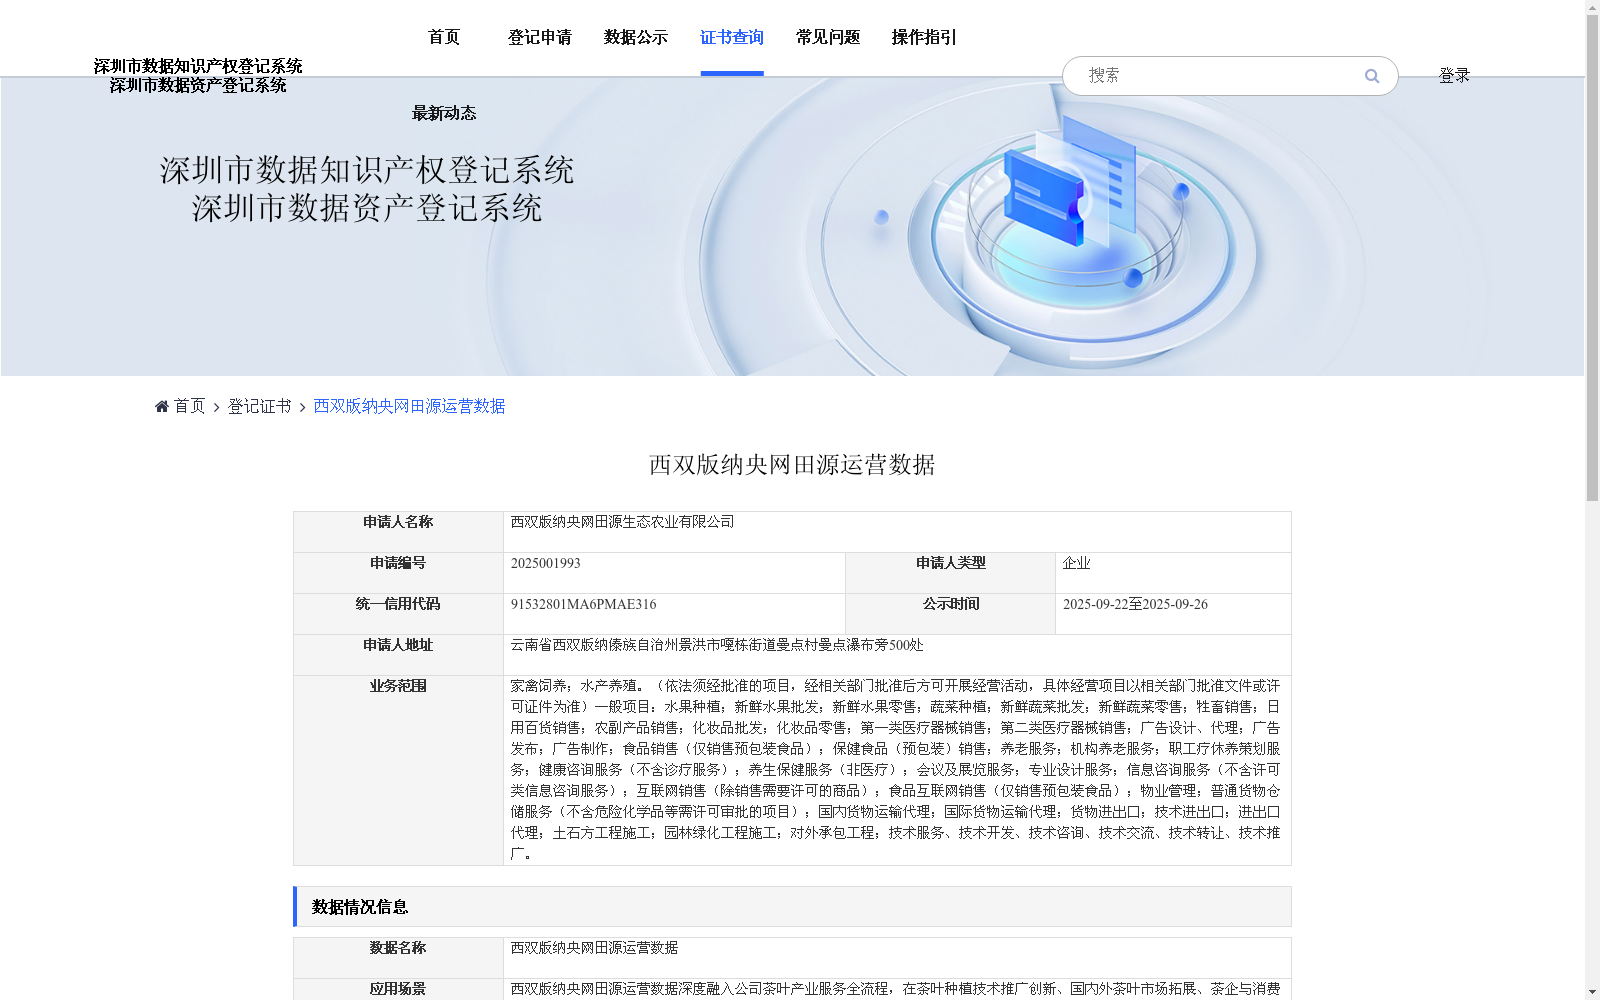Click the vertical scrollbar thumb
The height and width of the screenshot is (1000, 1600).
point(1592,258)
